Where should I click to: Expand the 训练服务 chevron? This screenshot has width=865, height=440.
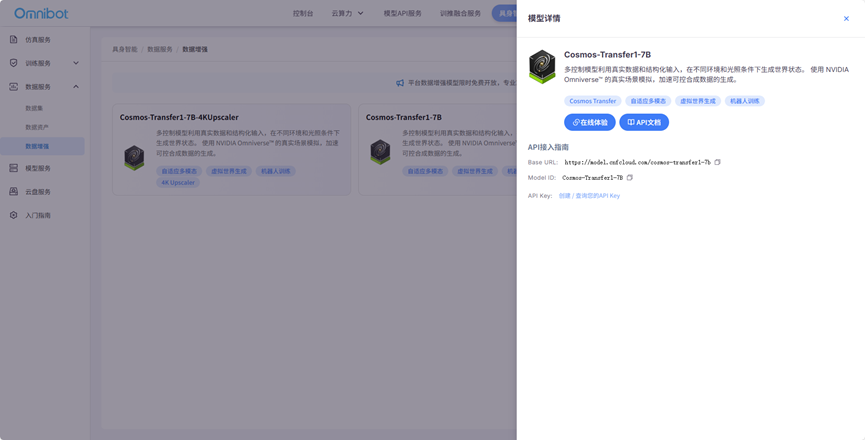(x=76, y=63)
